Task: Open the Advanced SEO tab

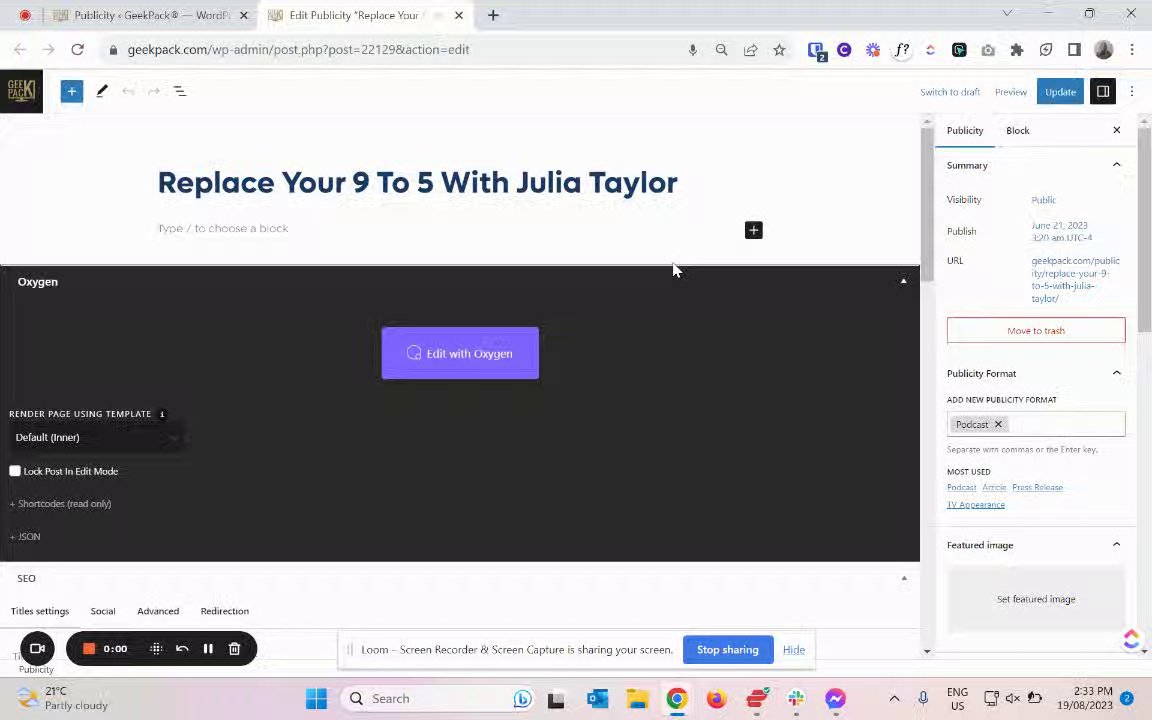Action: [x=158, y=611]
